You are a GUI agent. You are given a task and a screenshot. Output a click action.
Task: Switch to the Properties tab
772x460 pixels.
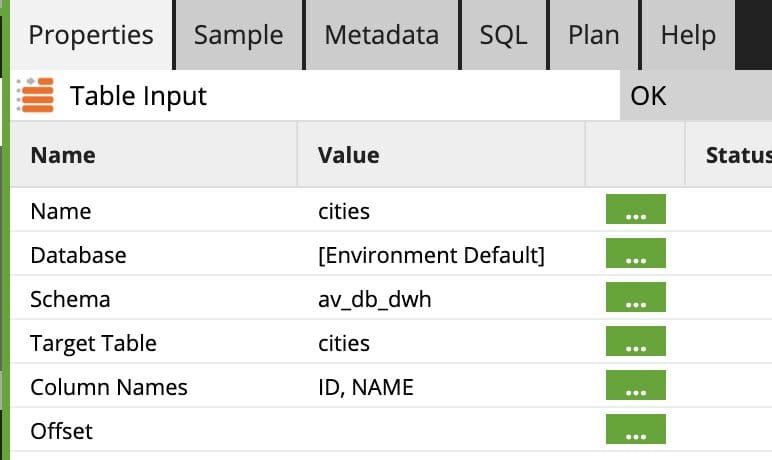[91, 36]
